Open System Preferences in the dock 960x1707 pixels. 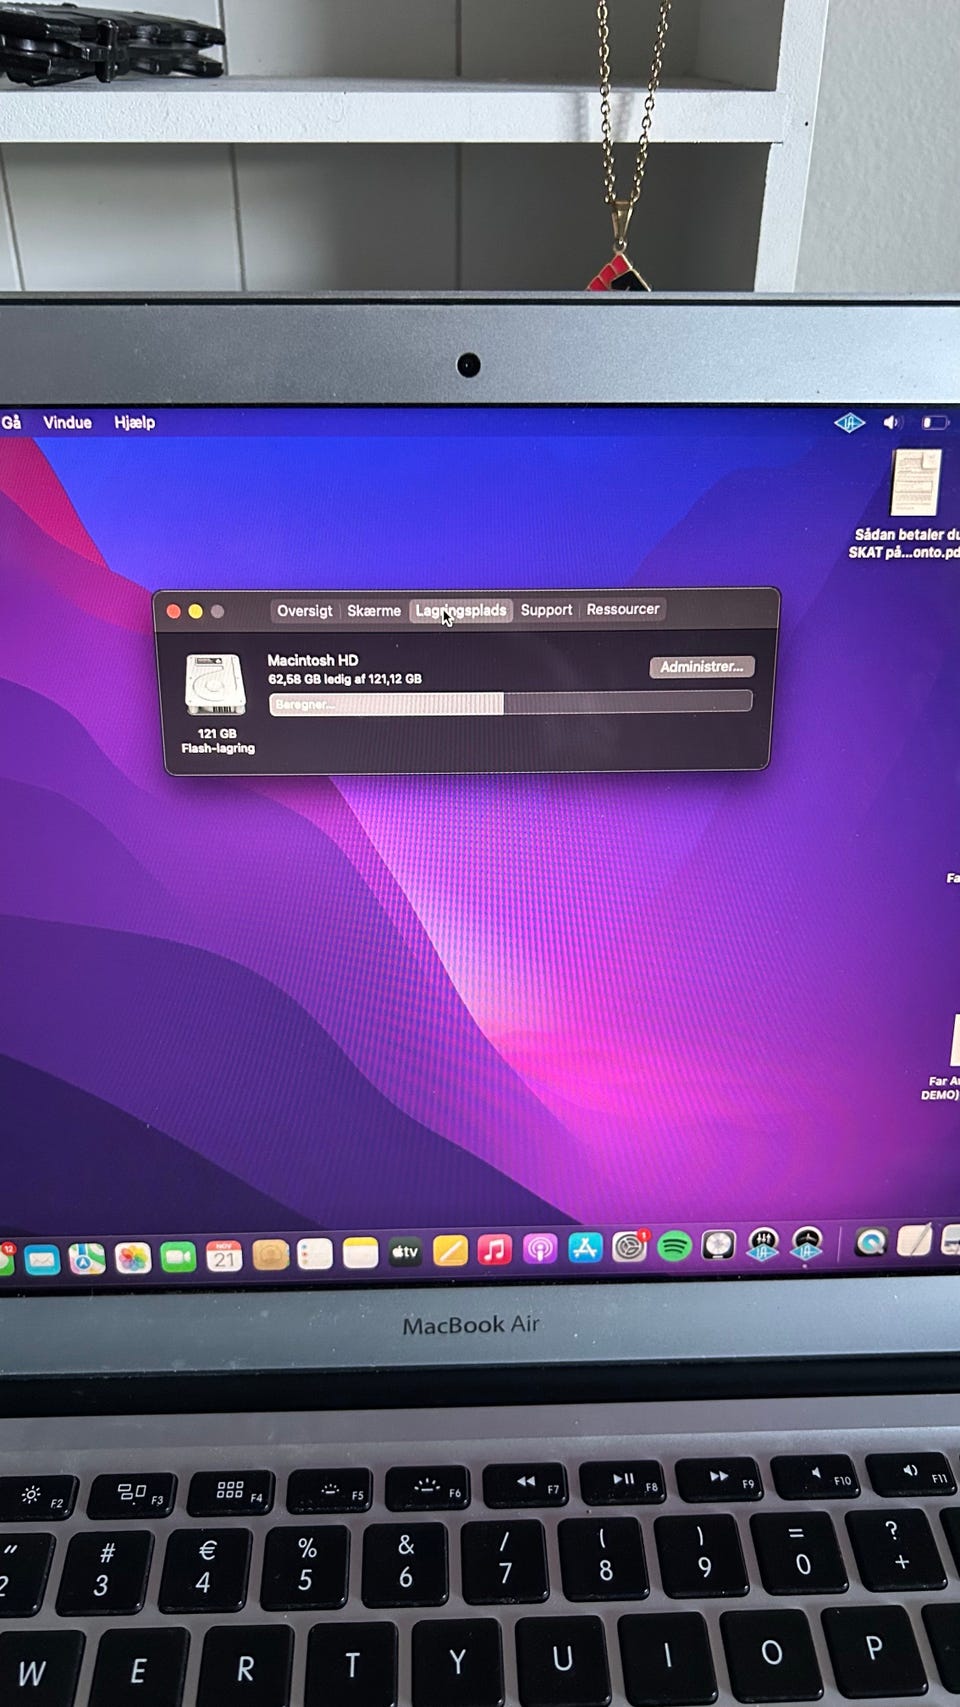[x=629, y=1247]
